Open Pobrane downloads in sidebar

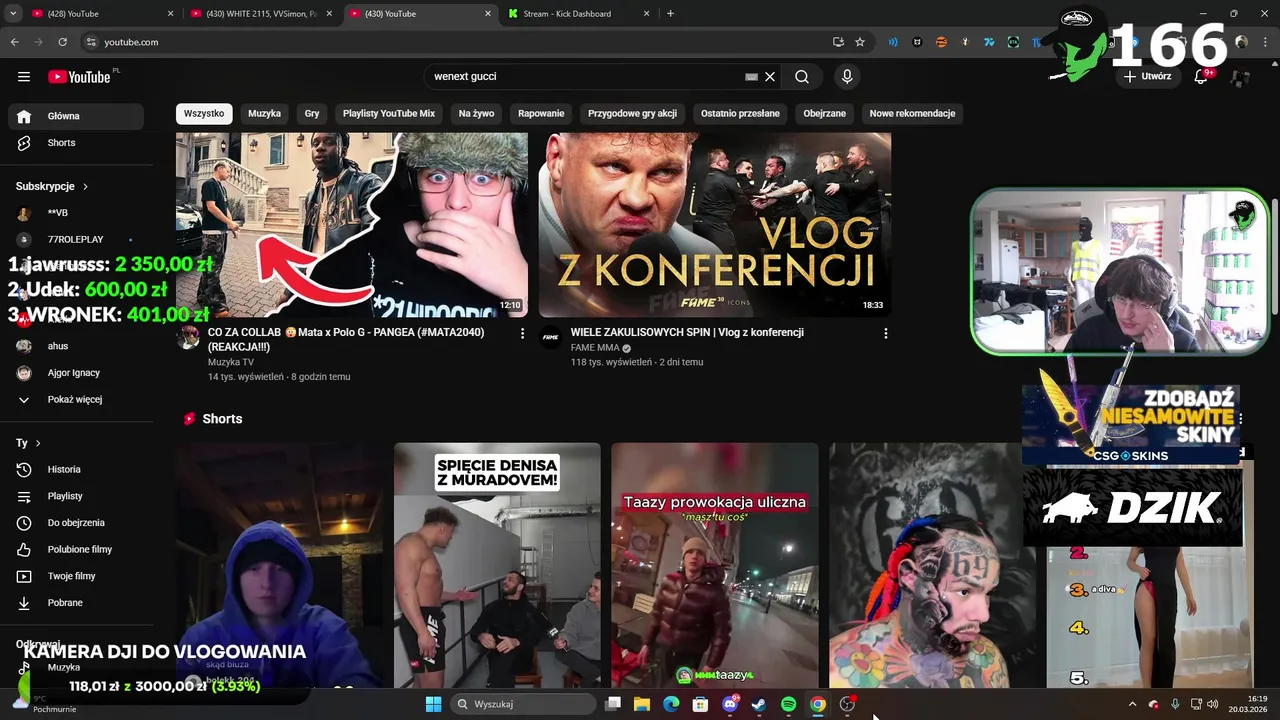coord(76,603)
